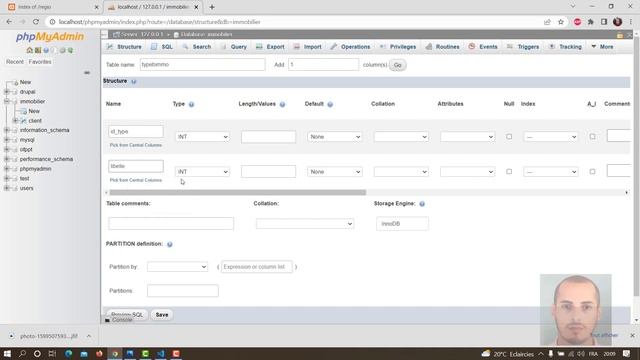Click the Go button to add columns

[398, 65]
